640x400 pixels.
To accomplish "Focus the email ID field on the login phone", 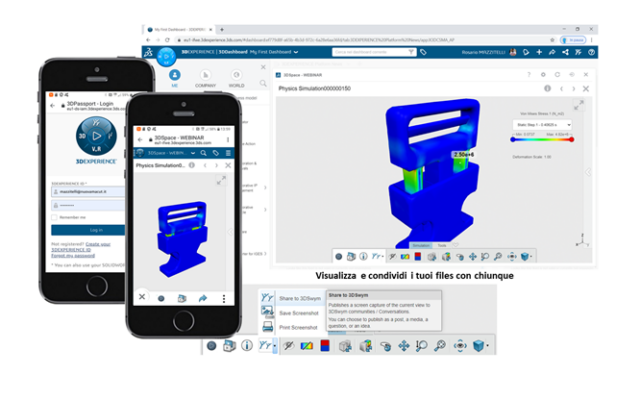I will click(x=88, y=191).
